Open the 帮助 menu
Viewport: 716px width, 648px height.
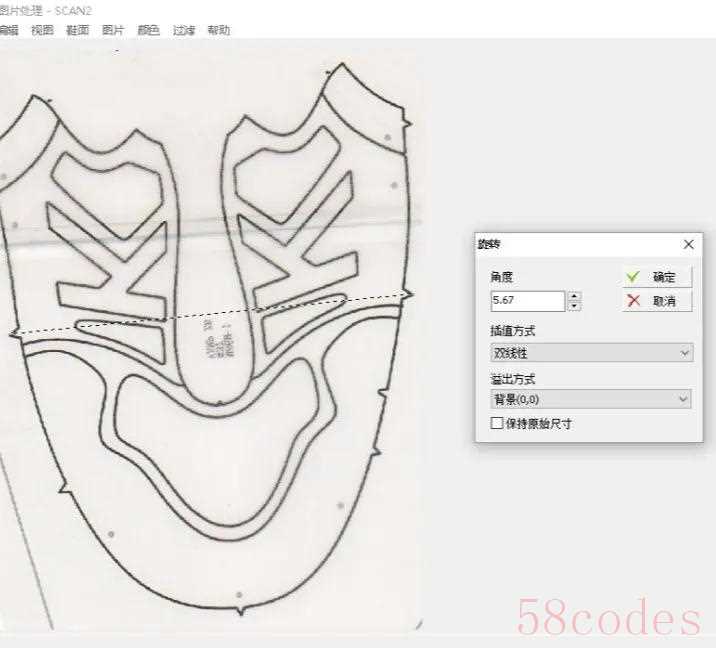click(x=218, y=30)
